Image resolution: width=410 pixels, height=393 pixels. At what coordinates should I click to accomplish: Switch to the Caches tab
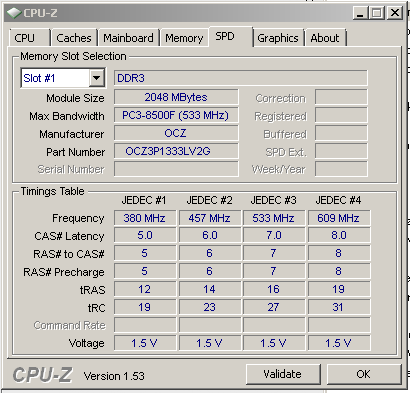coord(74,38)
